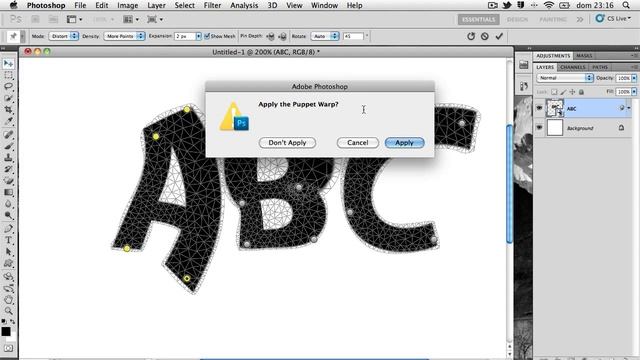
Task: Select the Eyedropper tool
Action: [8, 121]
